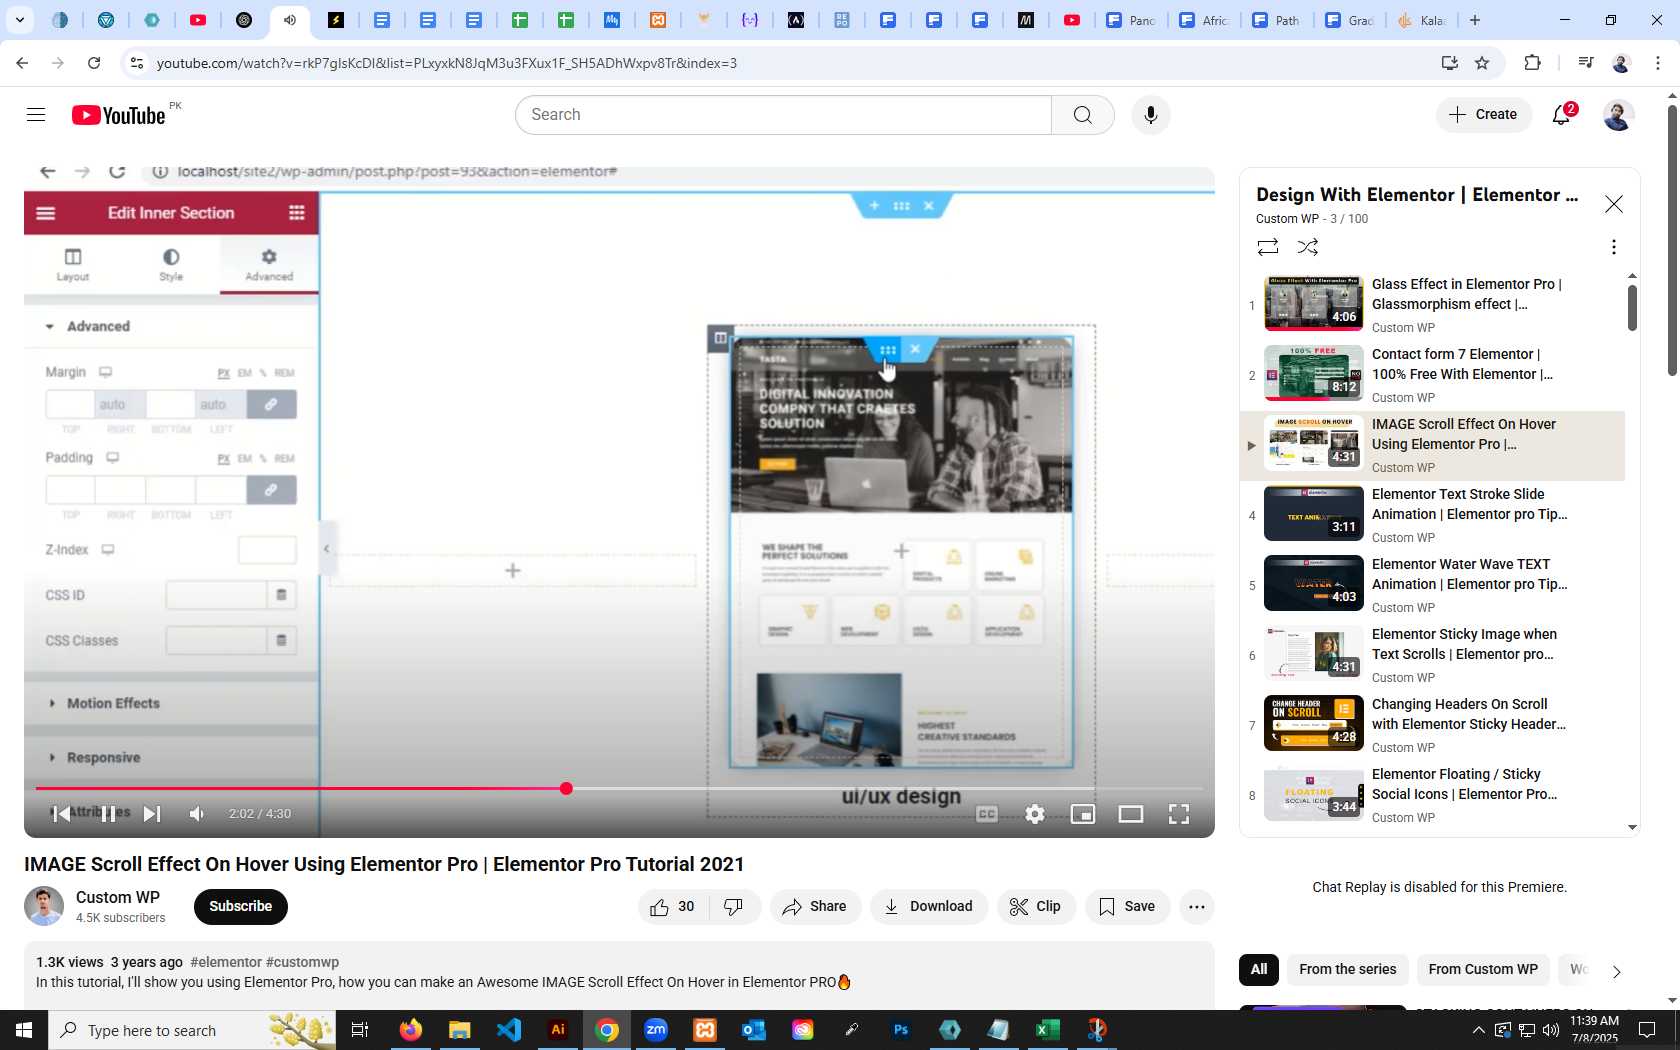Close the playlist panel
Image resolution: width=1680 pixels, height=1050 pixels.
click(x=1614, y=204)
